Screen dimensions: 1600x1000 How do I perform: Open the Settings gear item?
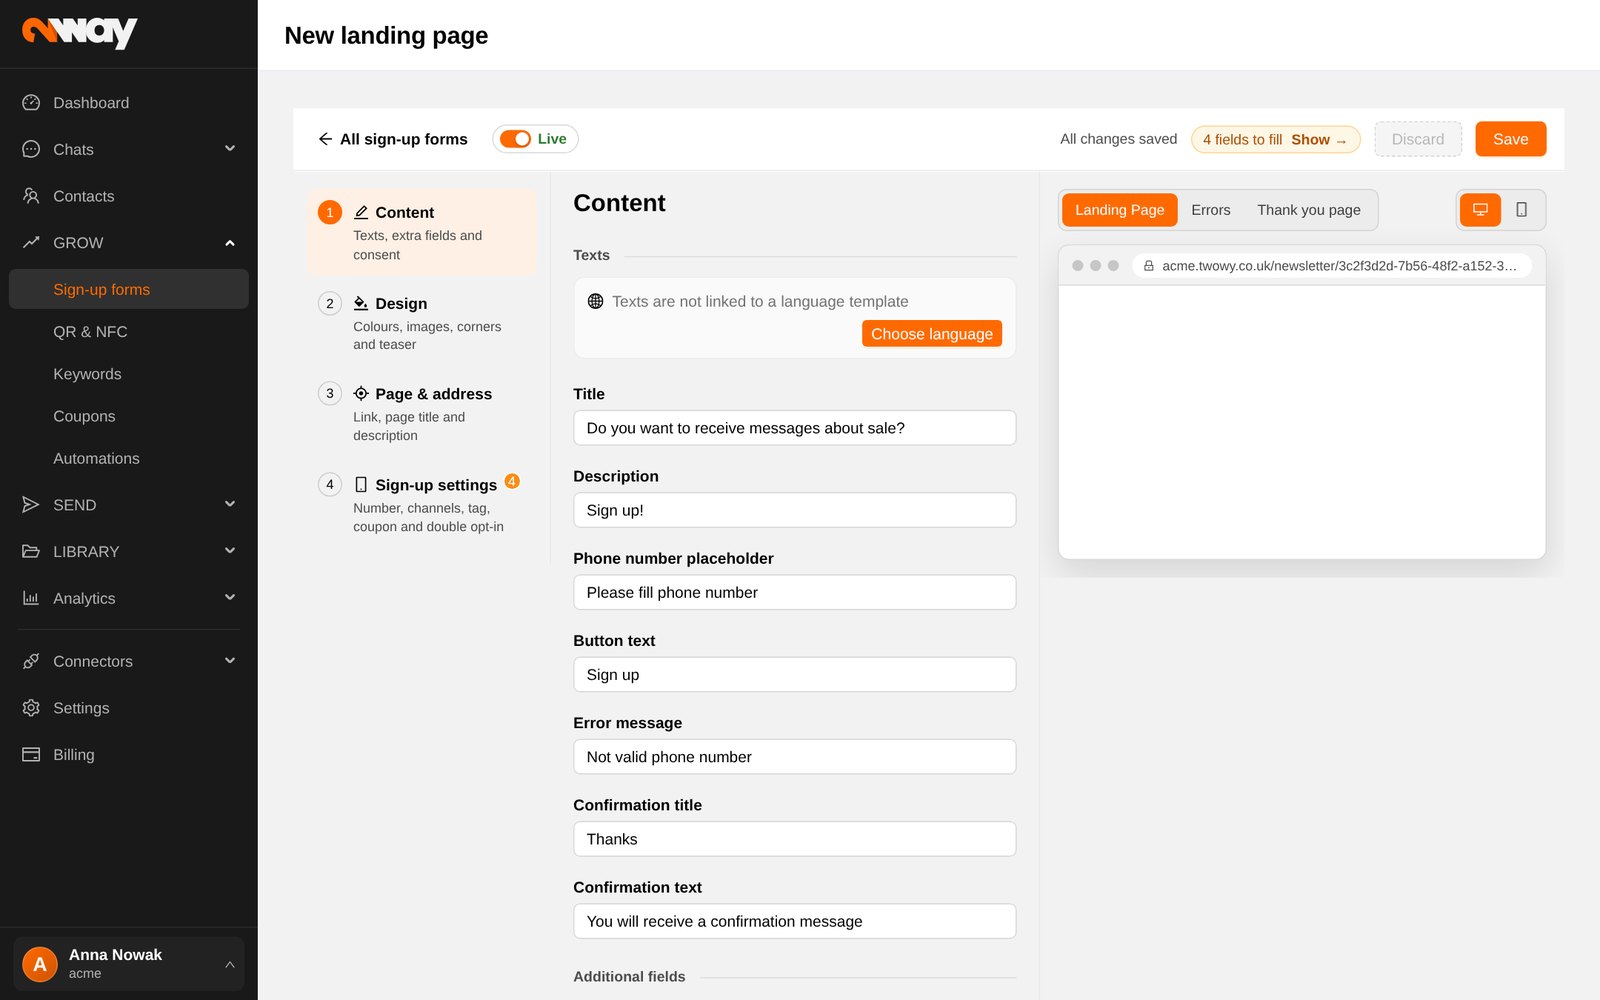(x=128, y=708)
